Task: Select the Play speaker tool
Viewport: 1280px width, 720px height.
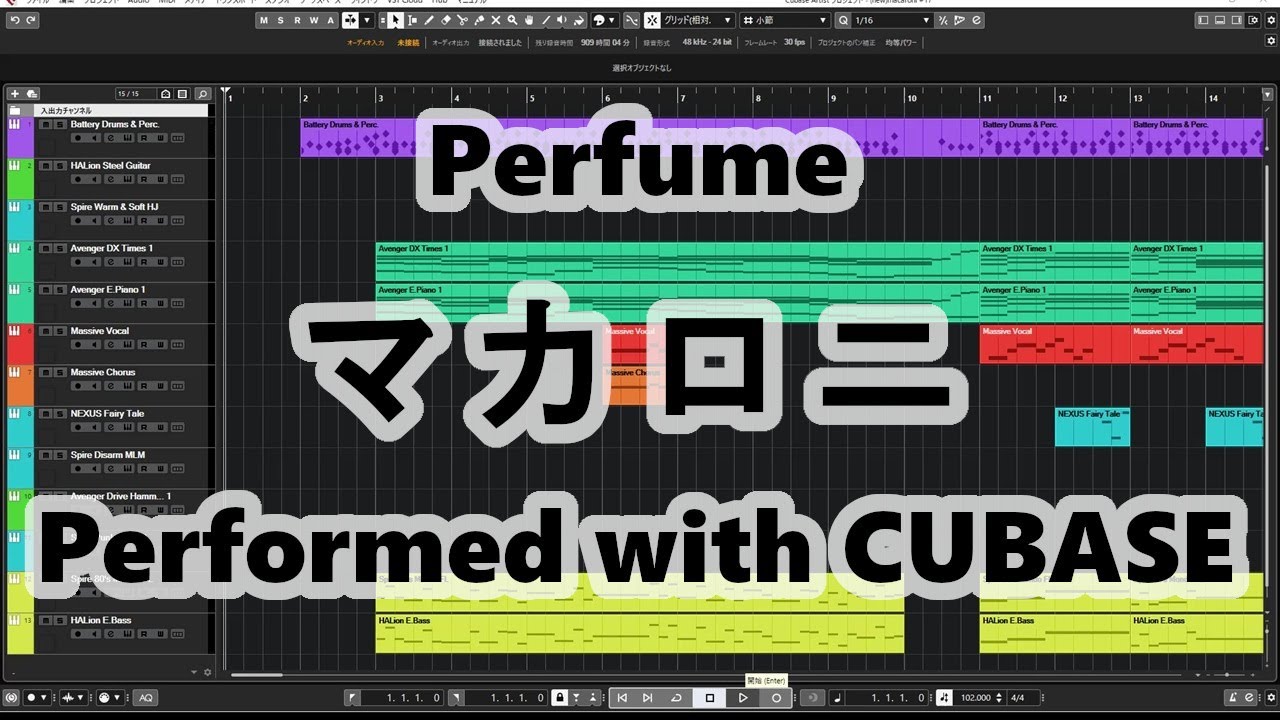Action: pyautogui.click(x=562, y=20)
